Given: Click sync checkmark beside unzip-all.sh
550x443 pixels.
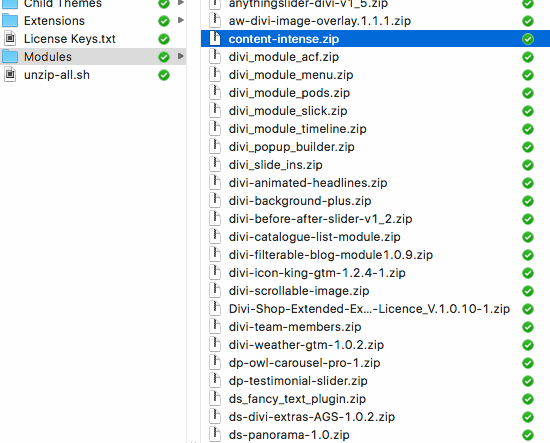Looking at the screenshot, I should click(x=164, y=75).
